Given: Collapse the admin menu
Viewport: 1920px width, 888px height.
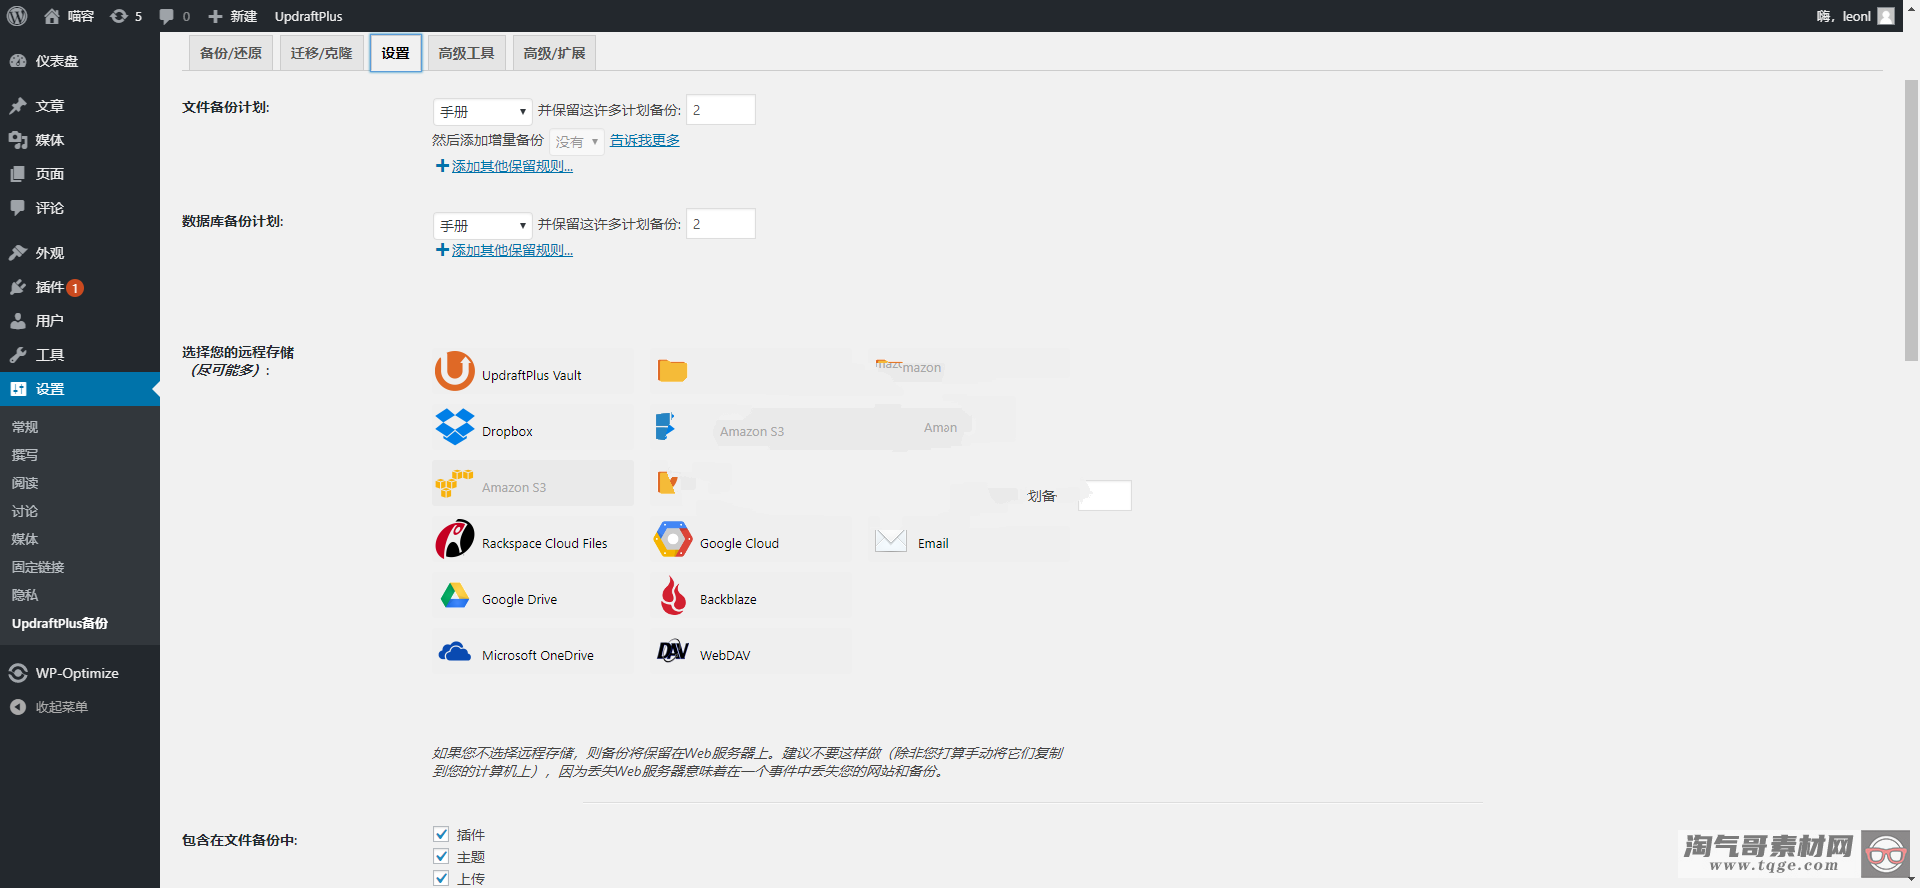Looking at the screenshot, I should 80,707.
